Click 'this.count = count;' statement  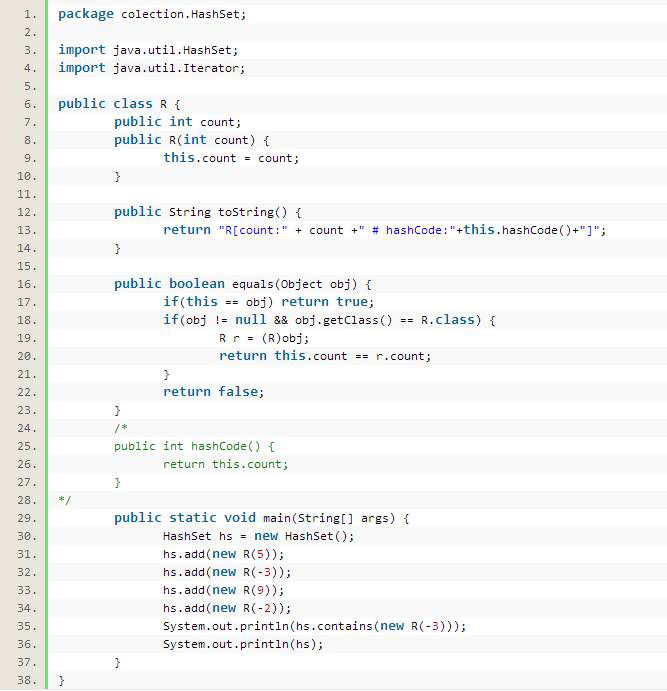coord(231,158)
